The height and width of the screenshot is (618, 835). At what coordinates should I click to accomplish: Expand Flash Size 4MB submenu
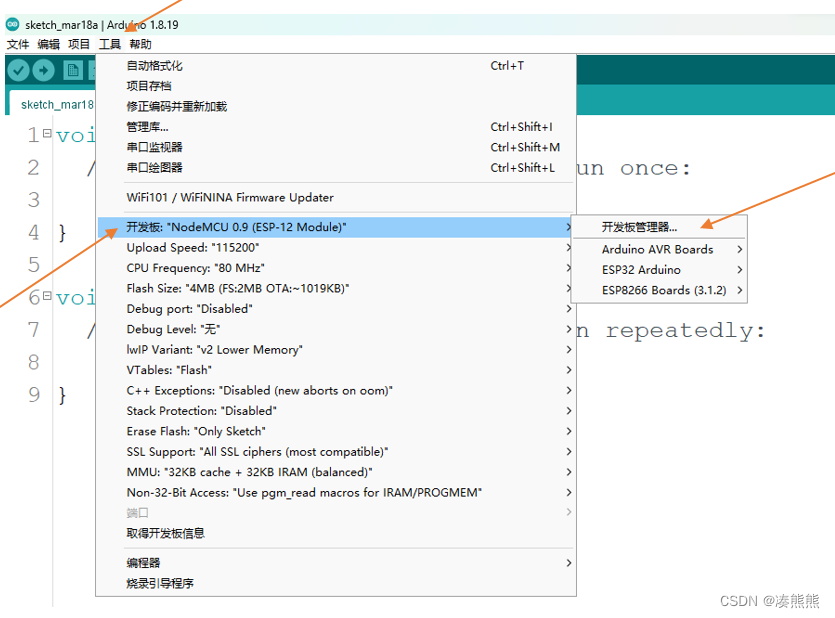337,289
